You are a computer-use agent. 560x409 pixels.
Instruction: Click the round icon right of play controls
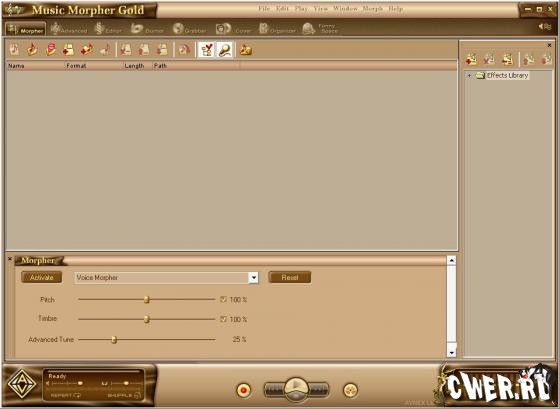350,390
